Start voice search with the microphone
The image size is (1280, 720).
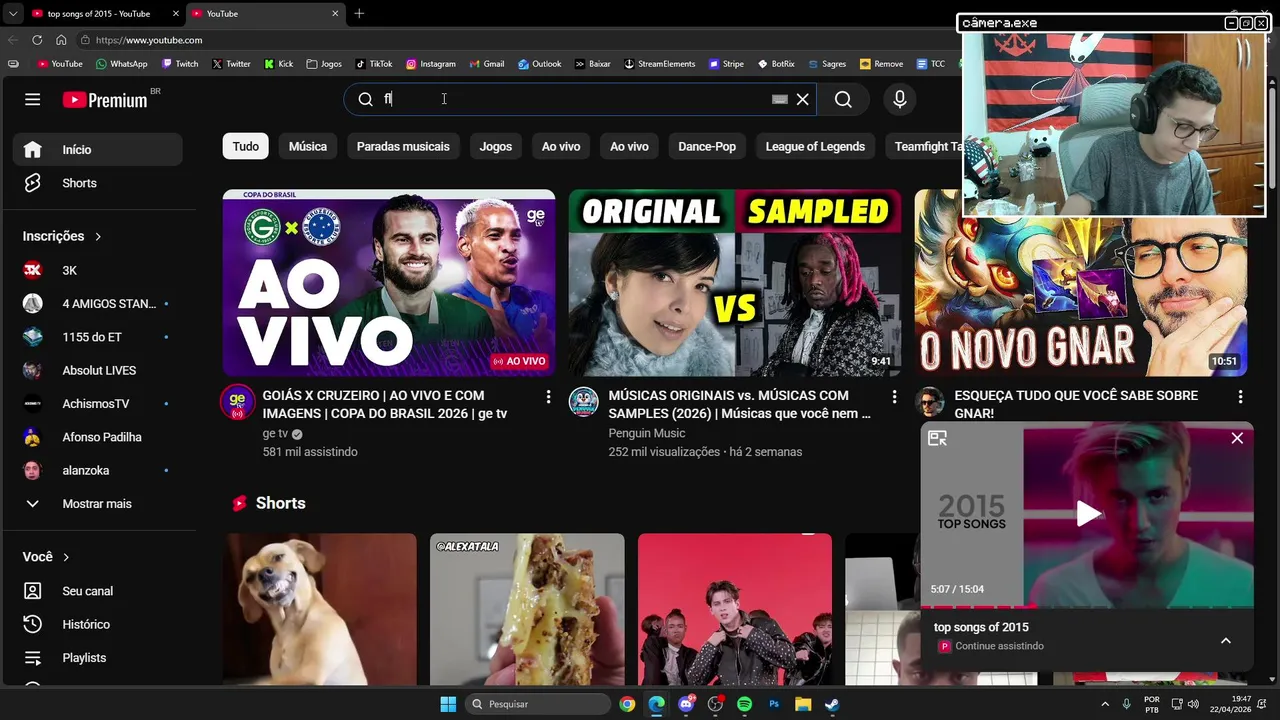(899, 99)
